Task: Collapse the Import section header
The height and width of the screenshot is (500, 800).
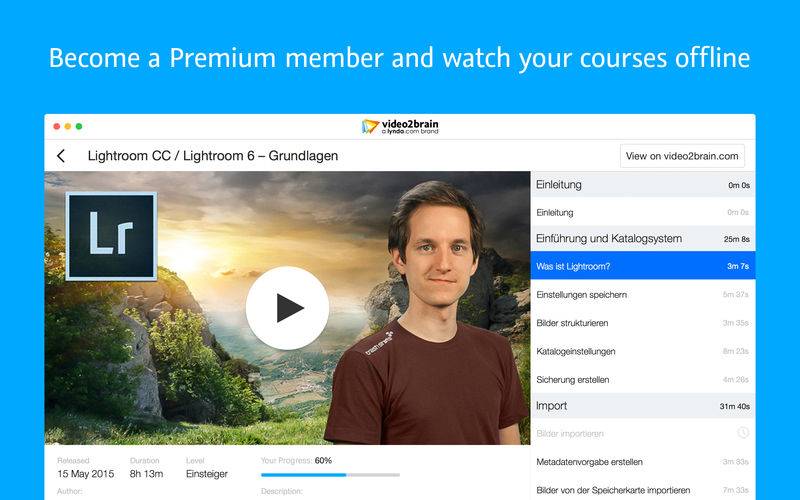Action: [643, 406]
